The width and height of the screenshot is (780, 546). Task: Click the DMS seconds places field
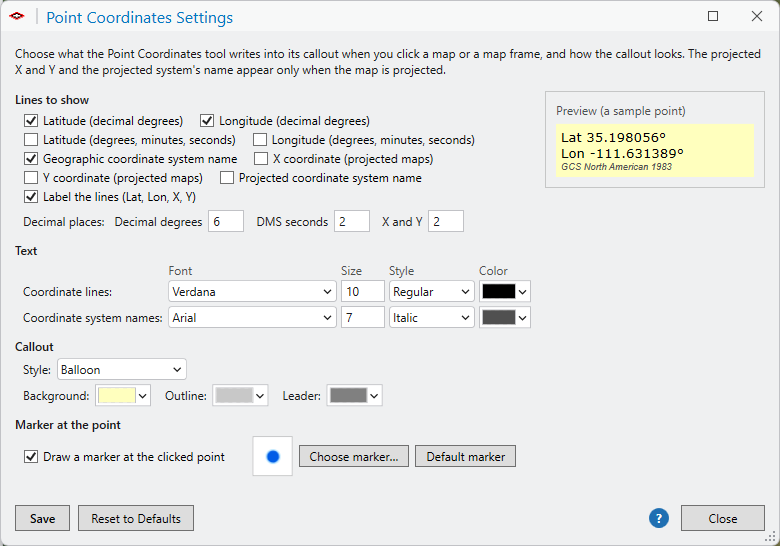(x=352, y=221)
